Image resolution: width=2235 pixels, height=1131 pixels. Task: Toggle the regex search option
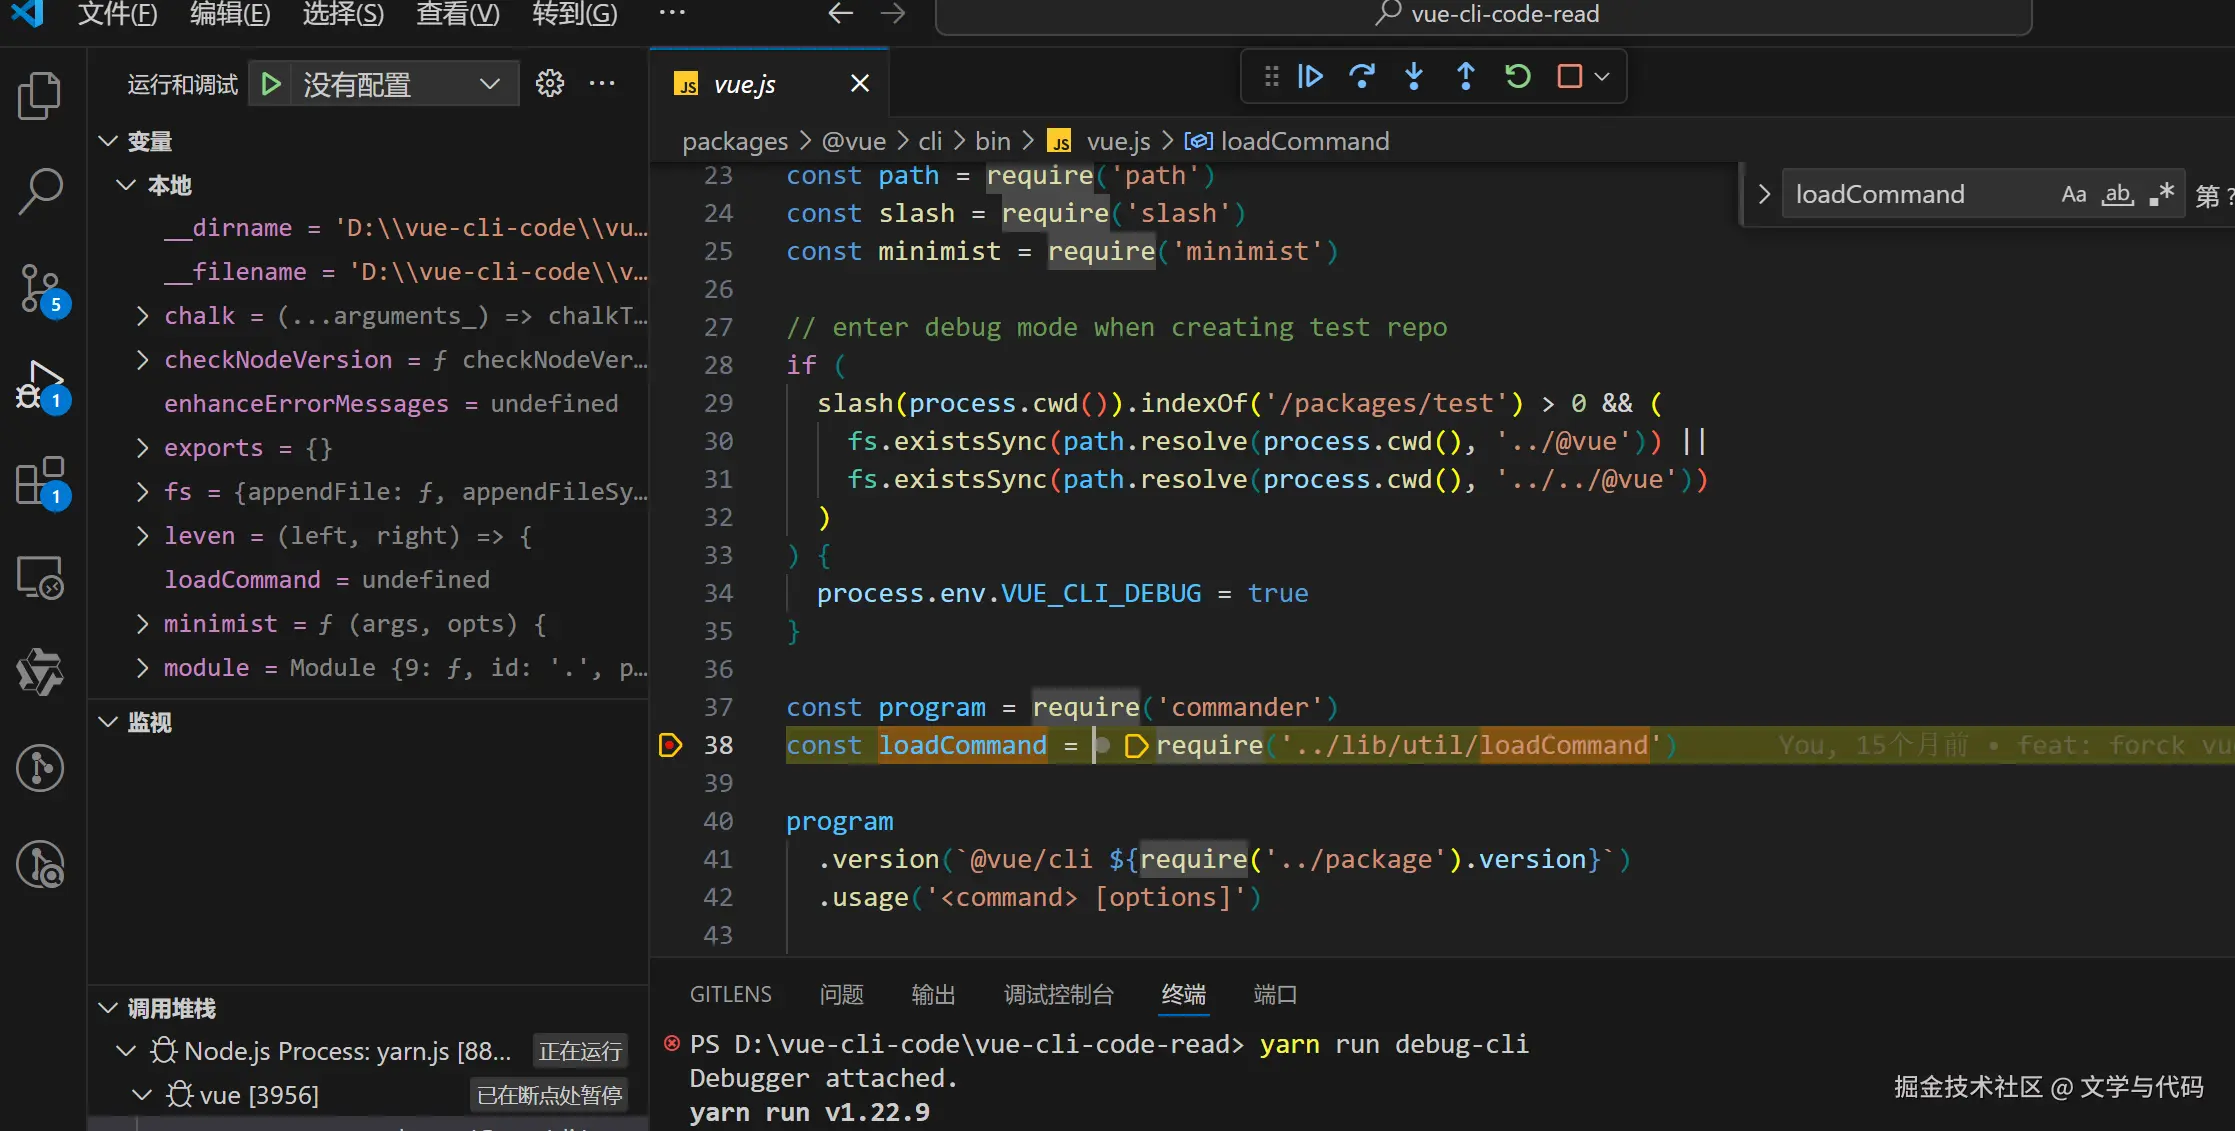[x=2161, y=195]
